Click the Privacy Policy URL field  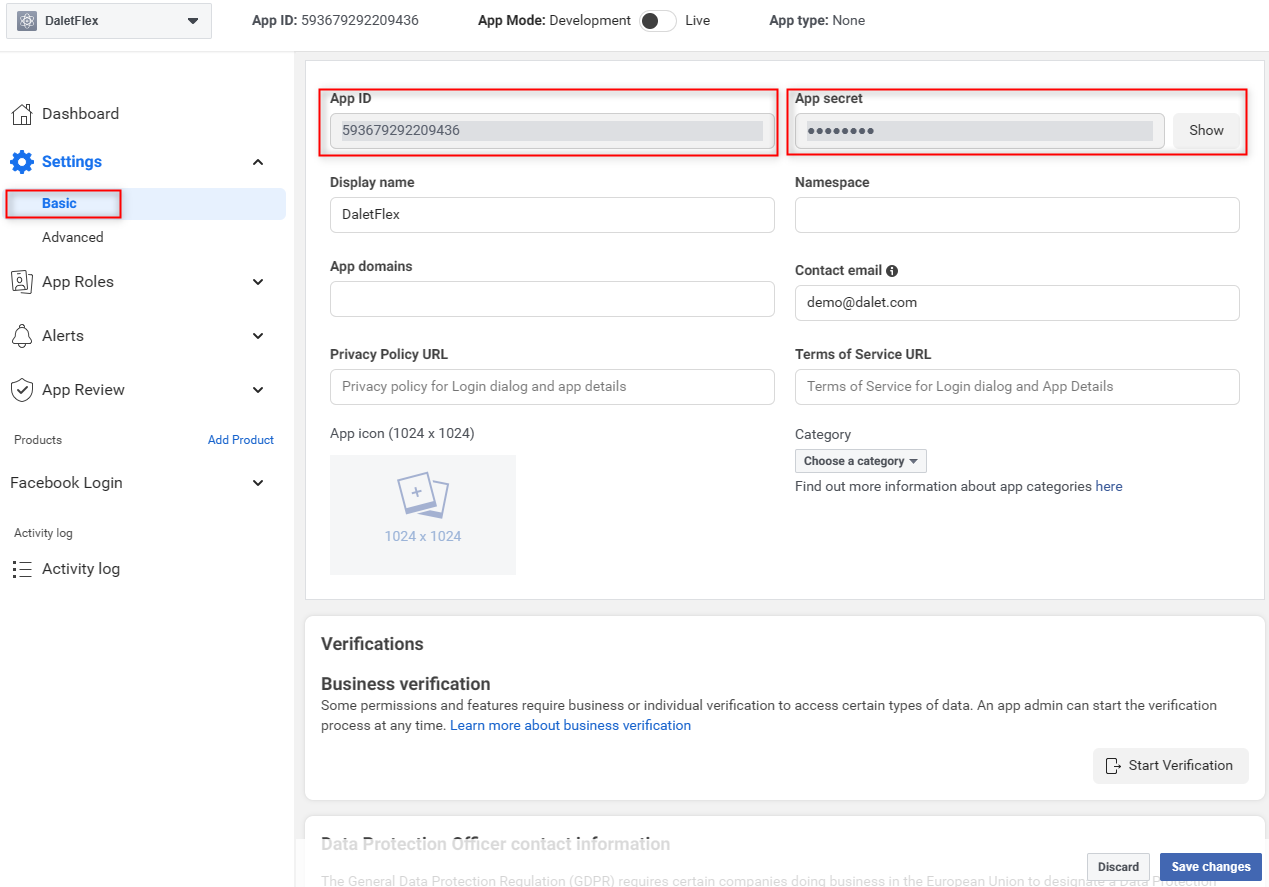[552, 387]
